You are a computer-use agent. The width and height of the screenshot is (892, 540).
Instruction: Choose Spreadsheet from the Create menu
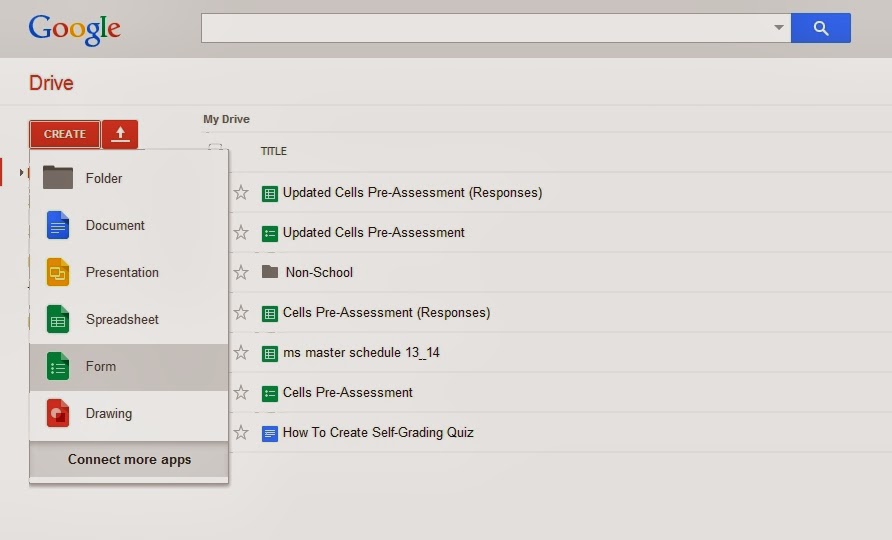pyautogui.click(x=129, y=319)
